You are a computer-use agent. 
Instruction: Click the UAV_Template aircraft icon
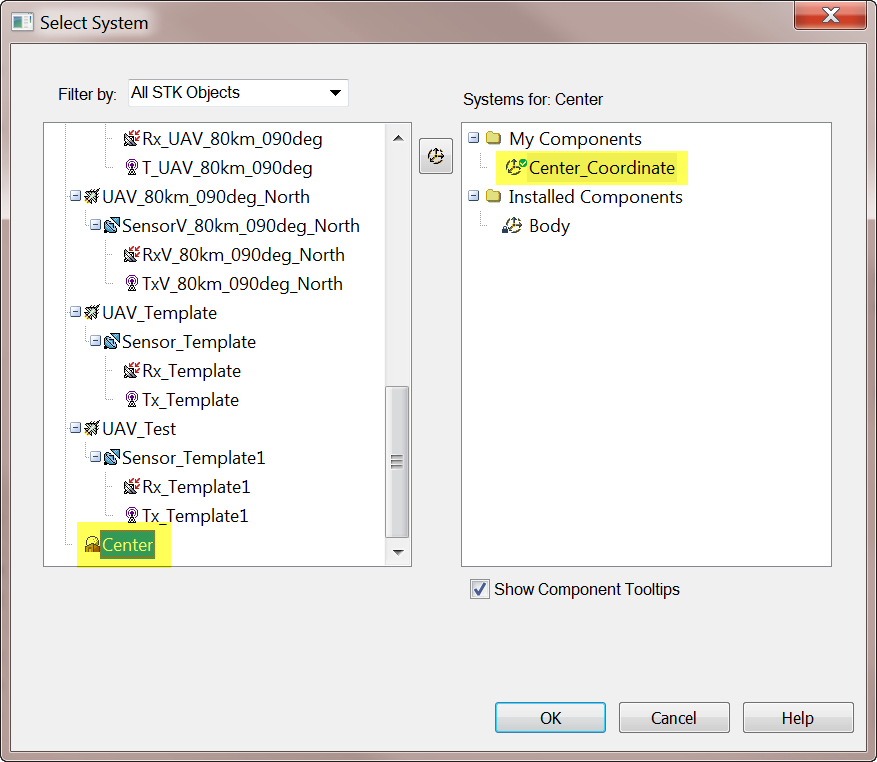coord(92,313)
